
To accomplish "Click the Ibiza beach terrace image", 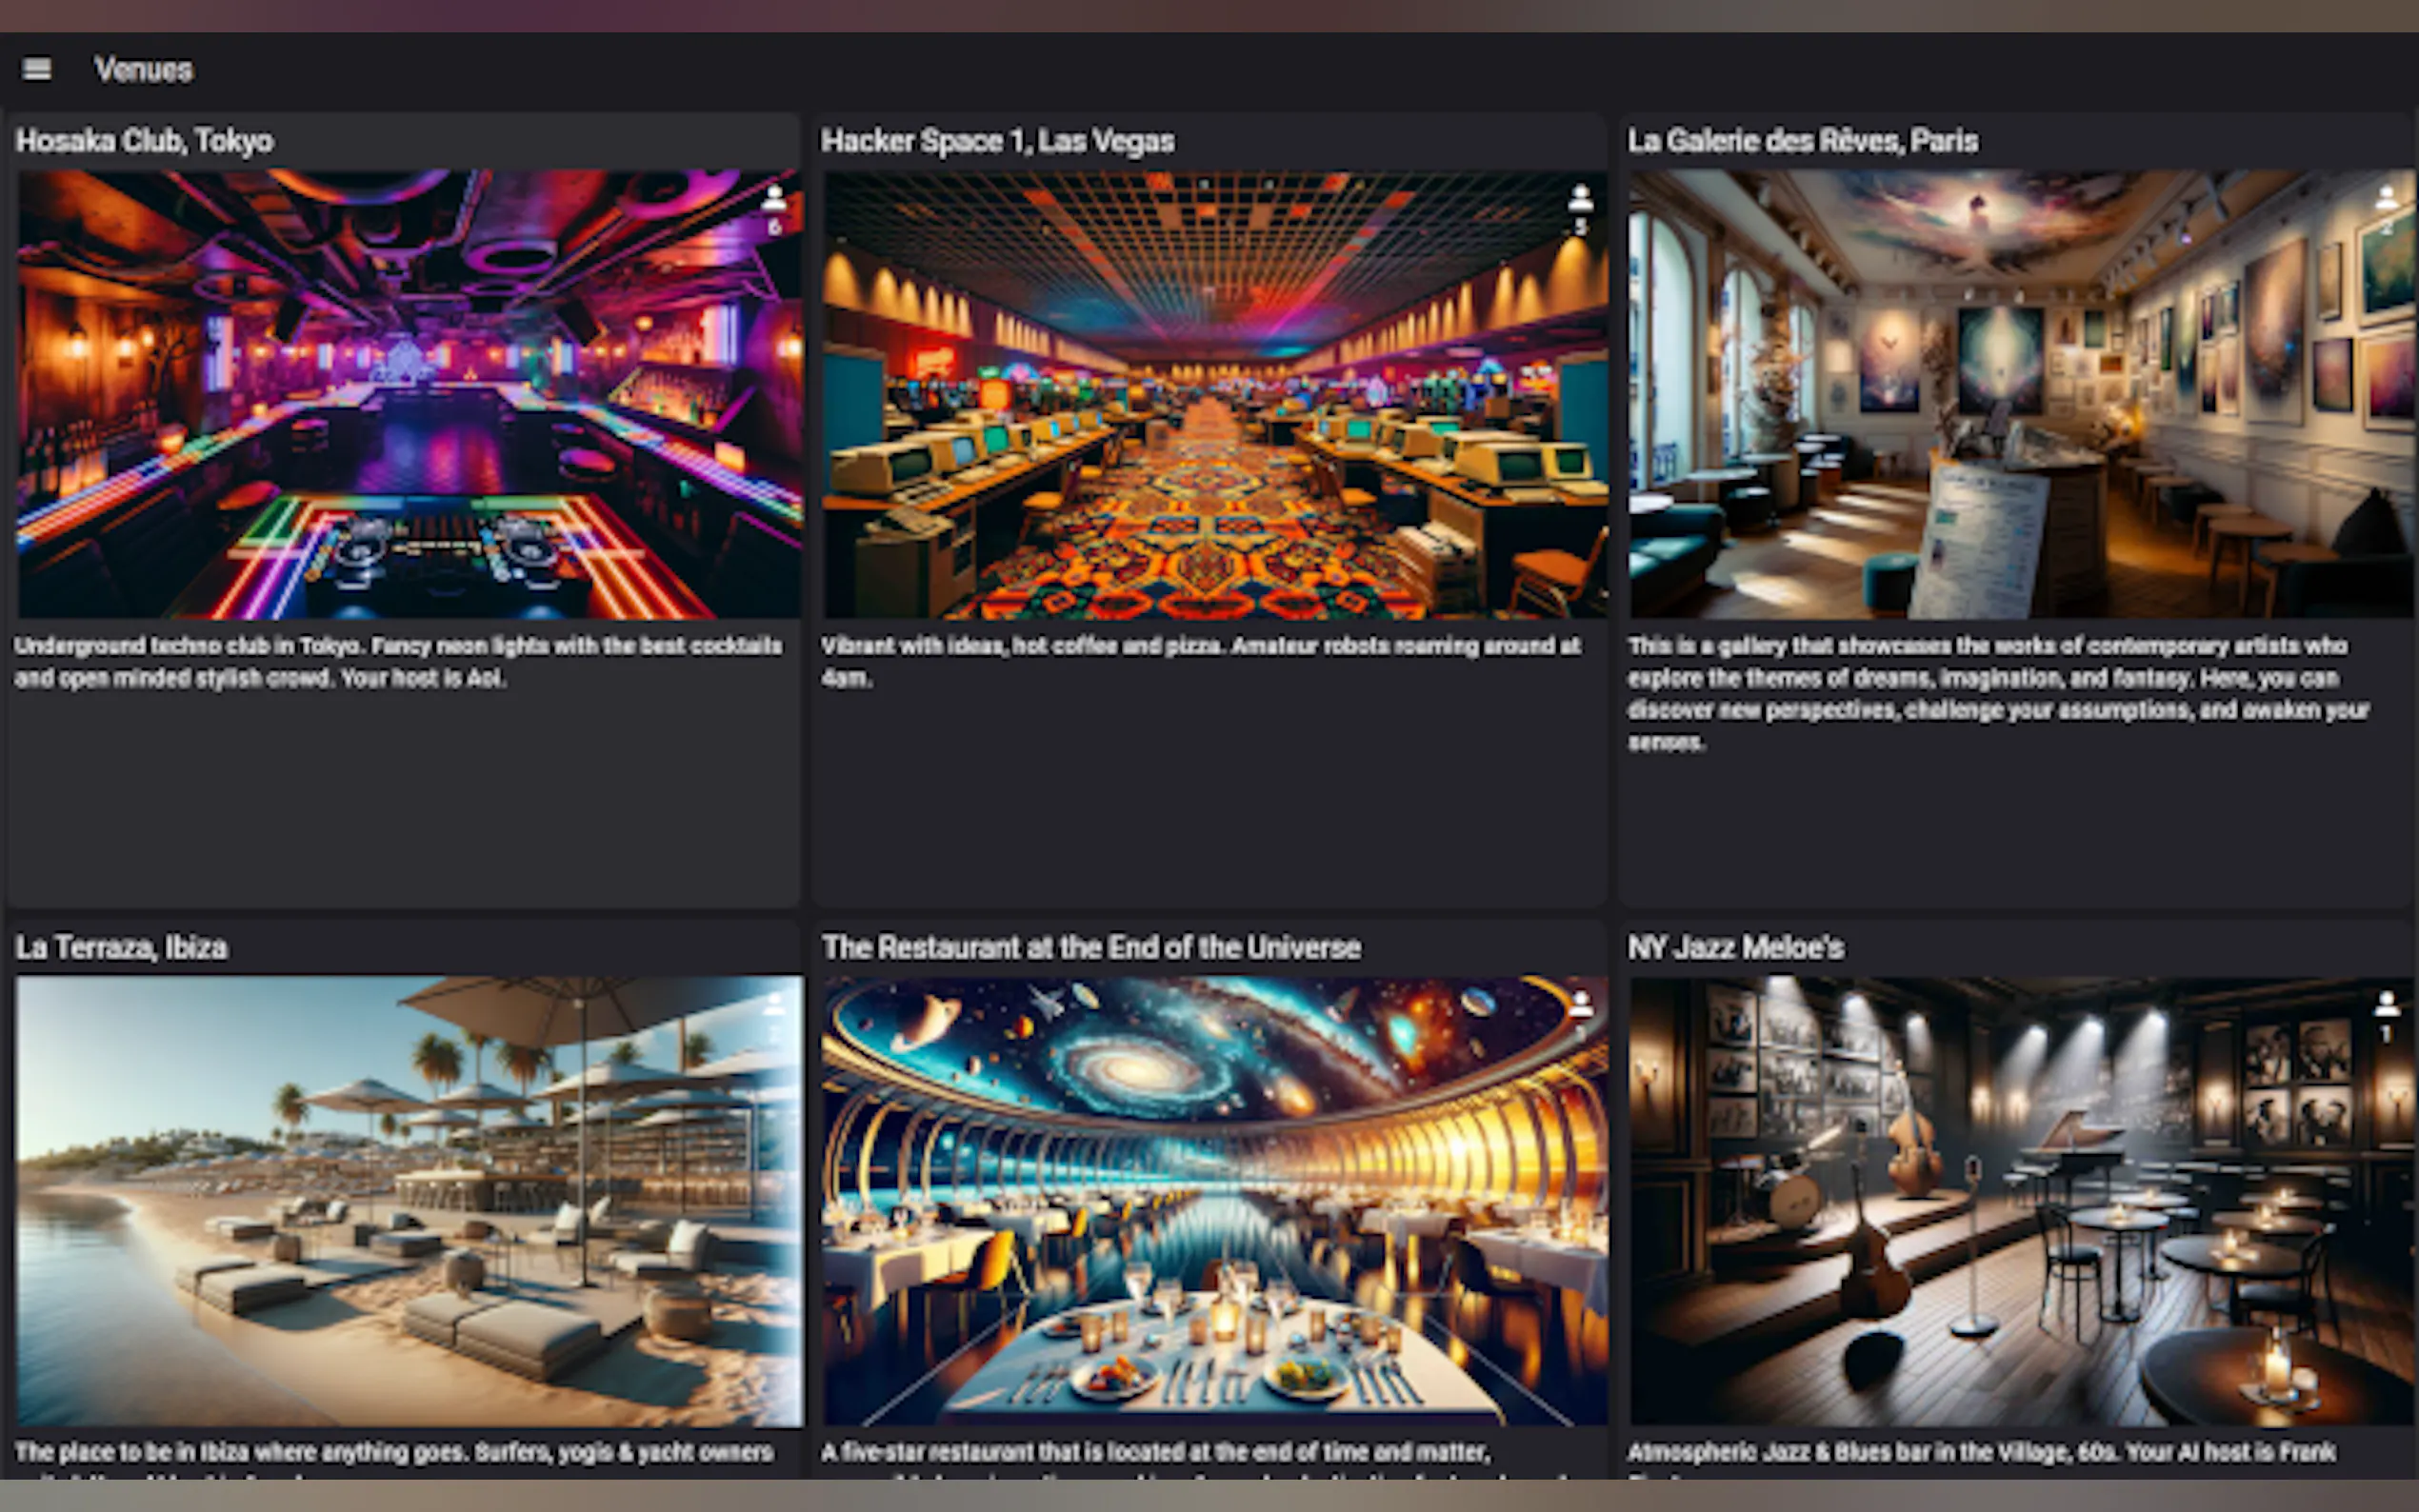I will pyautogui.click(x=408, y=1200).
